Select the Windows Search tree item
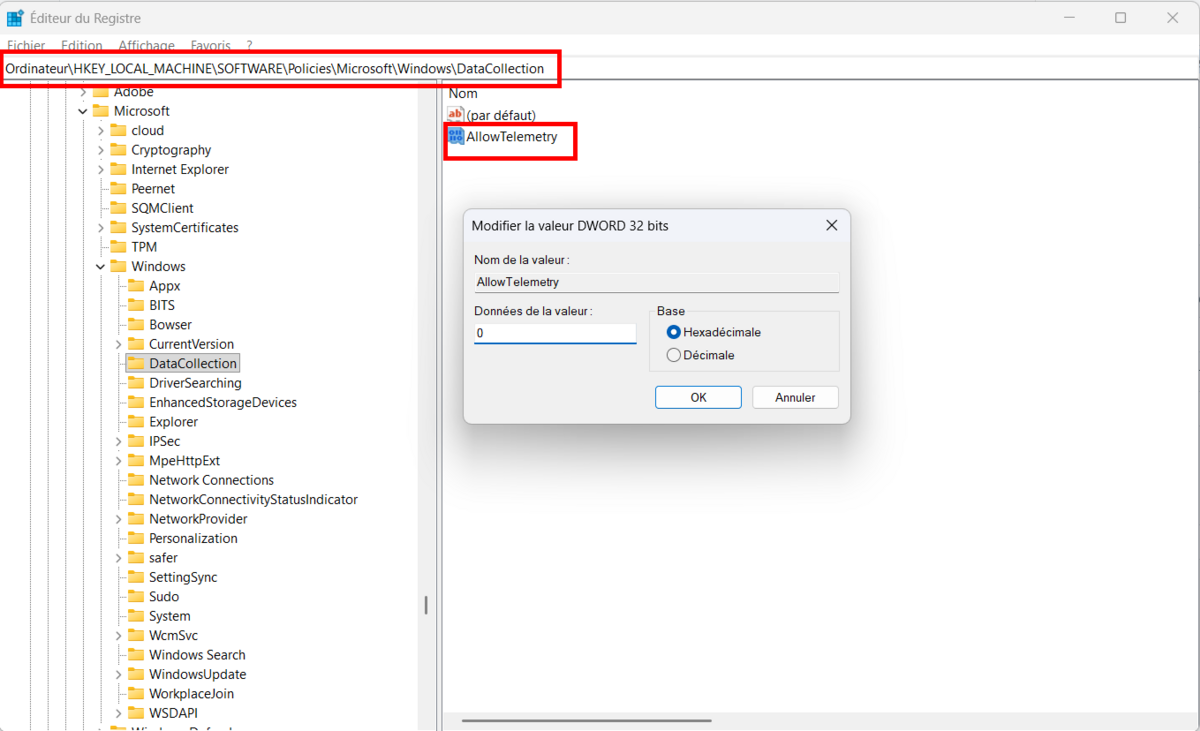1200x731 pixels. [197, 655]
